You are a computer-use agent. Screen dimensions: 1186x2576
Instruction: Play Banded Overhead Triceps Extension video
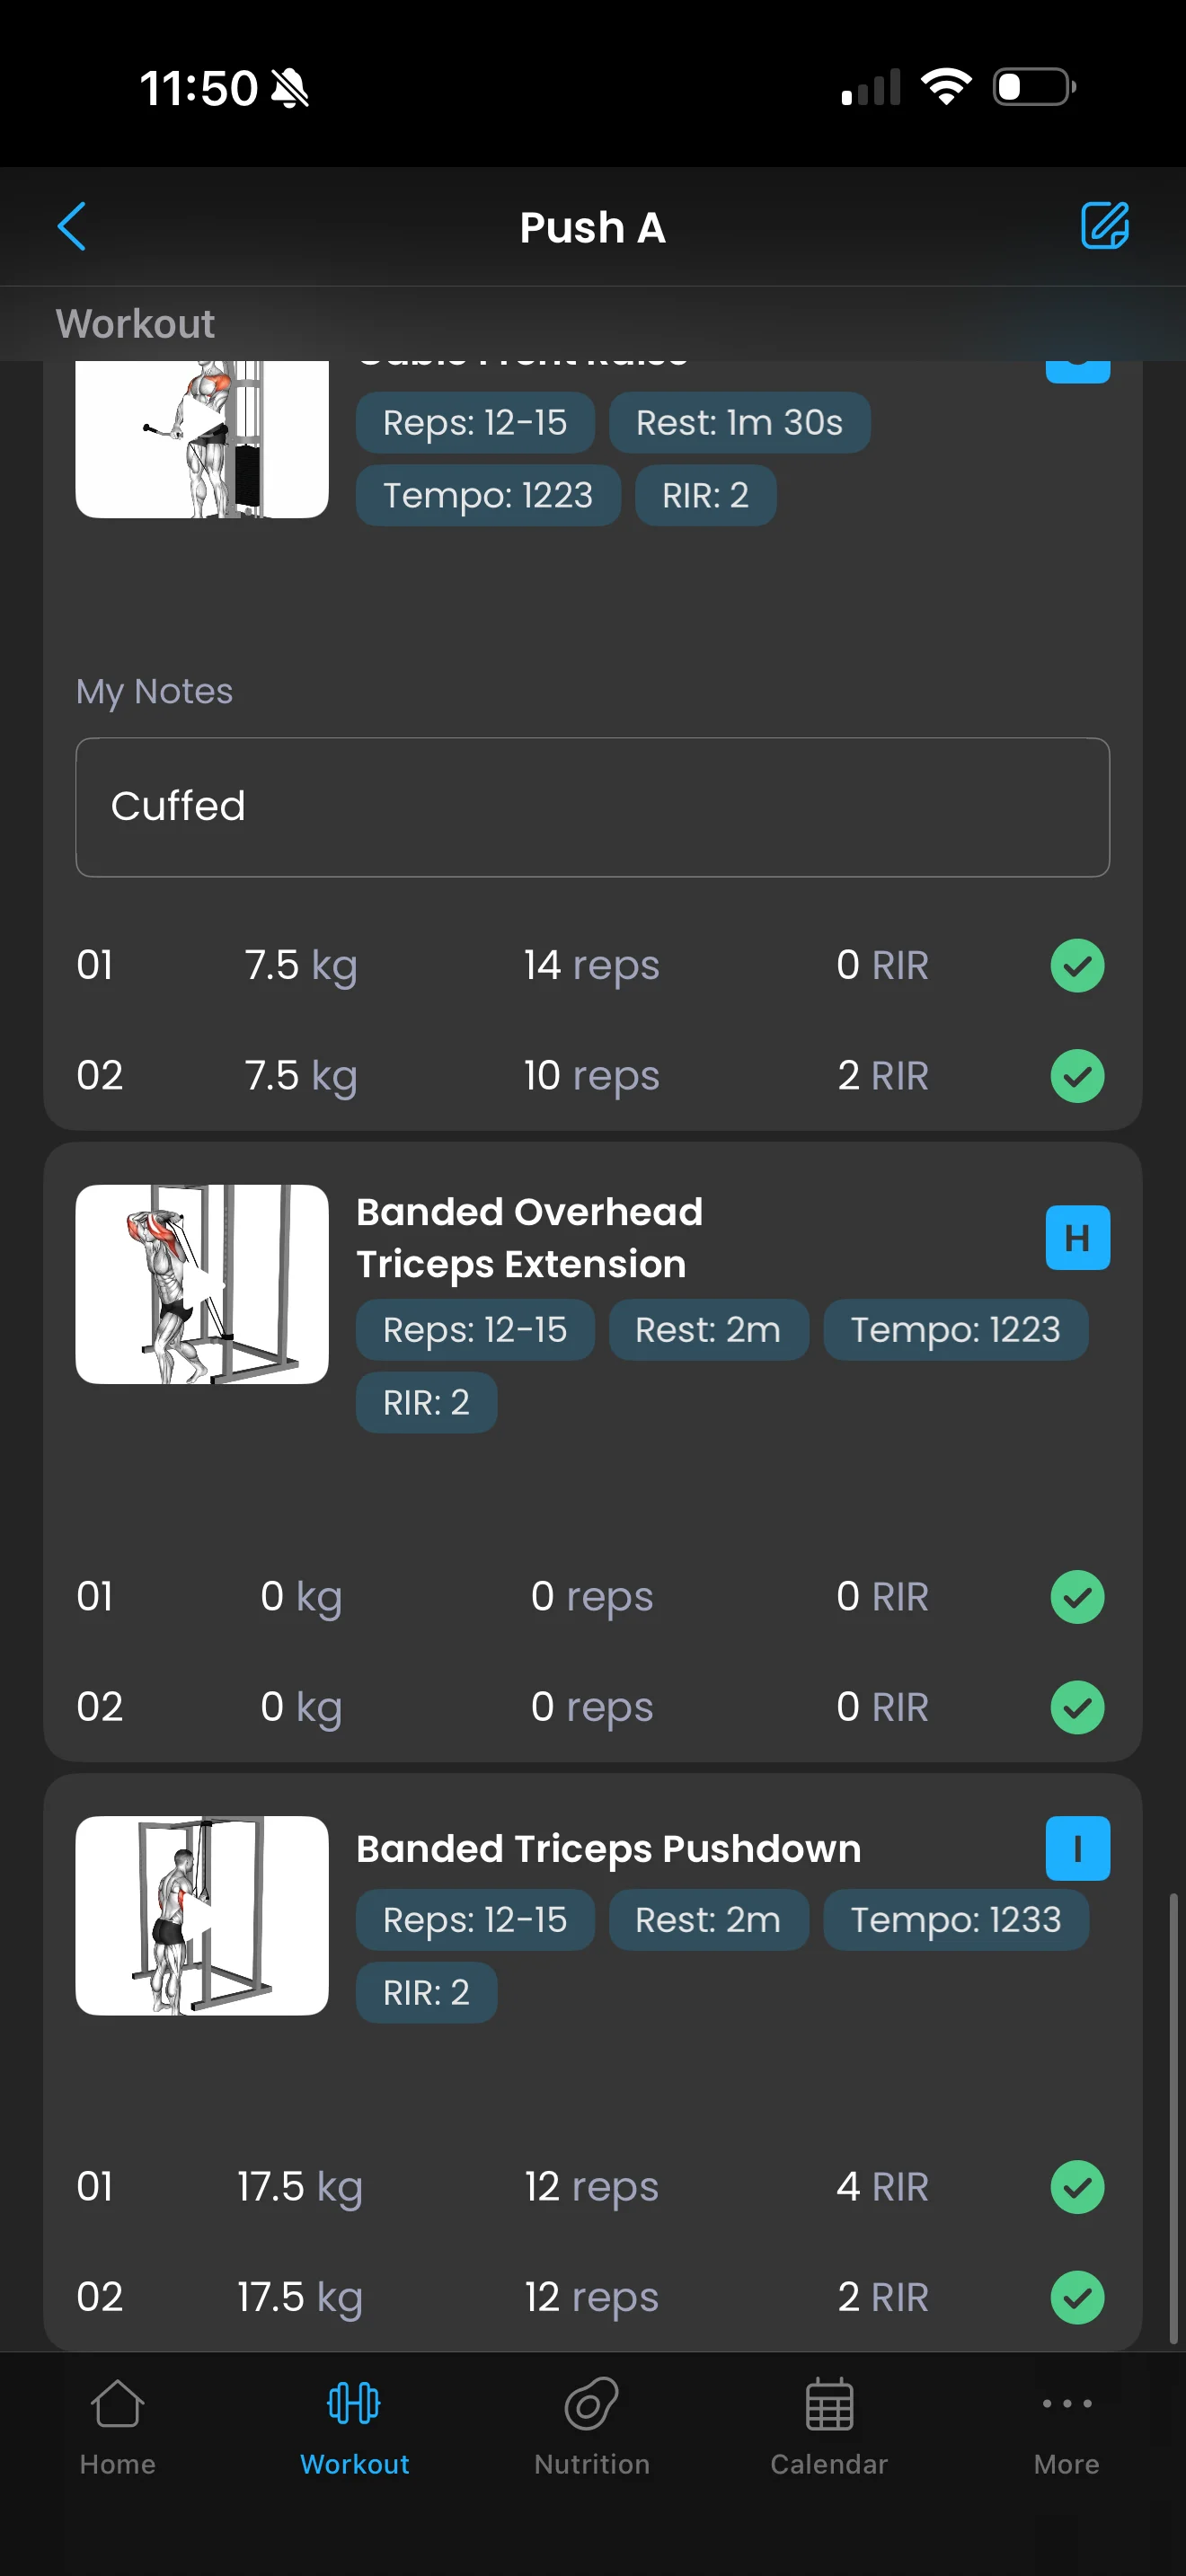[x=202, y=1285]
